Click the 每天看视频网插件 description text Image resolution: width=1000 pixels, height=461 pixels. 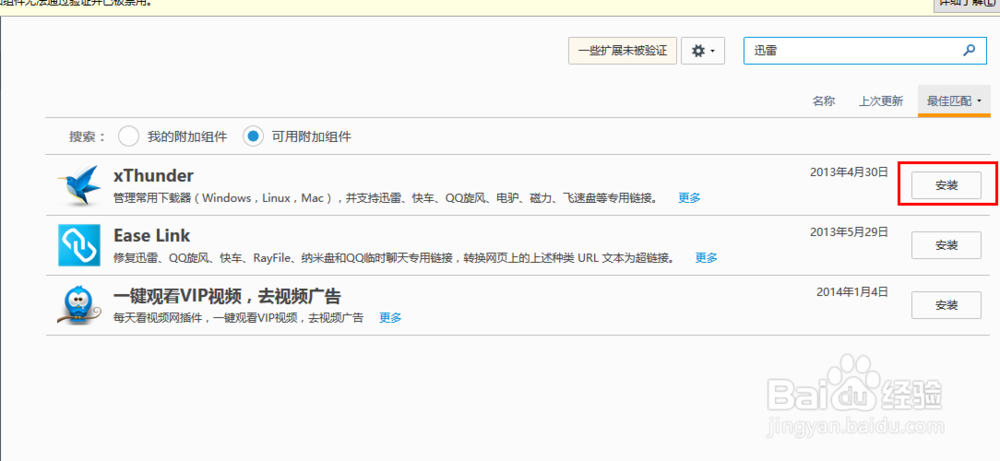click(x=239, y=318)
